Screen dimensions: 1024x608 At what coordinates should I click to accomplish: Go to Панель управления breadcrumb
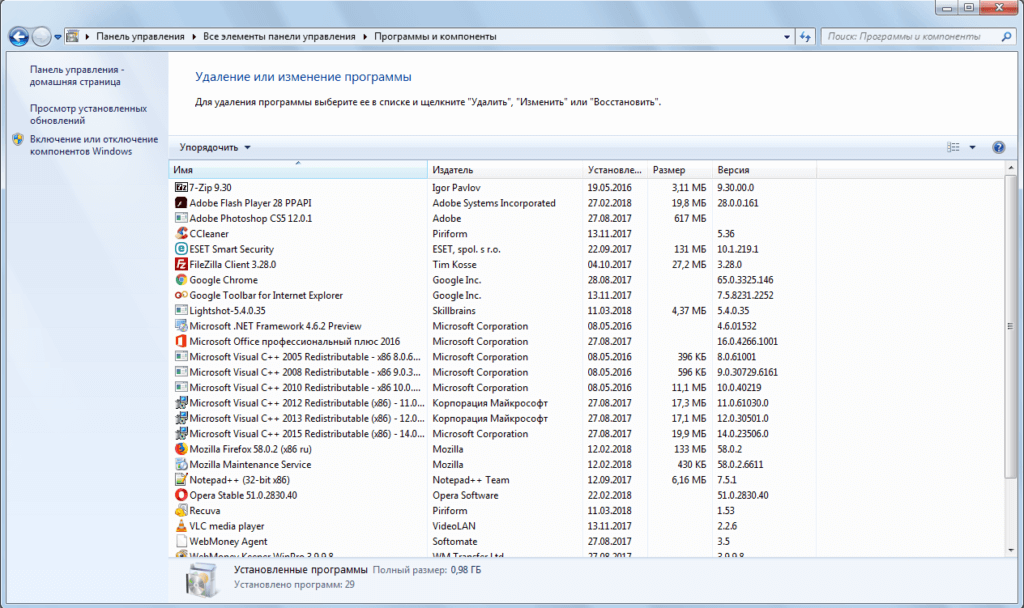click(x=140, y=37)
